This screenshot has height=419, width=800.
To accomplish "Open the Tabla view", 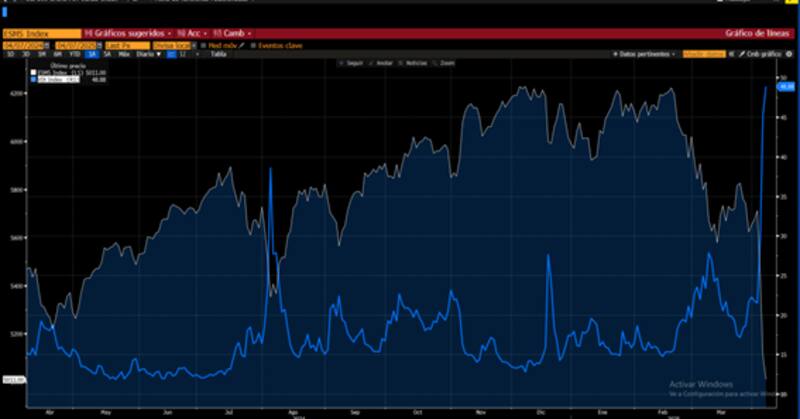I will coord(218,54).
